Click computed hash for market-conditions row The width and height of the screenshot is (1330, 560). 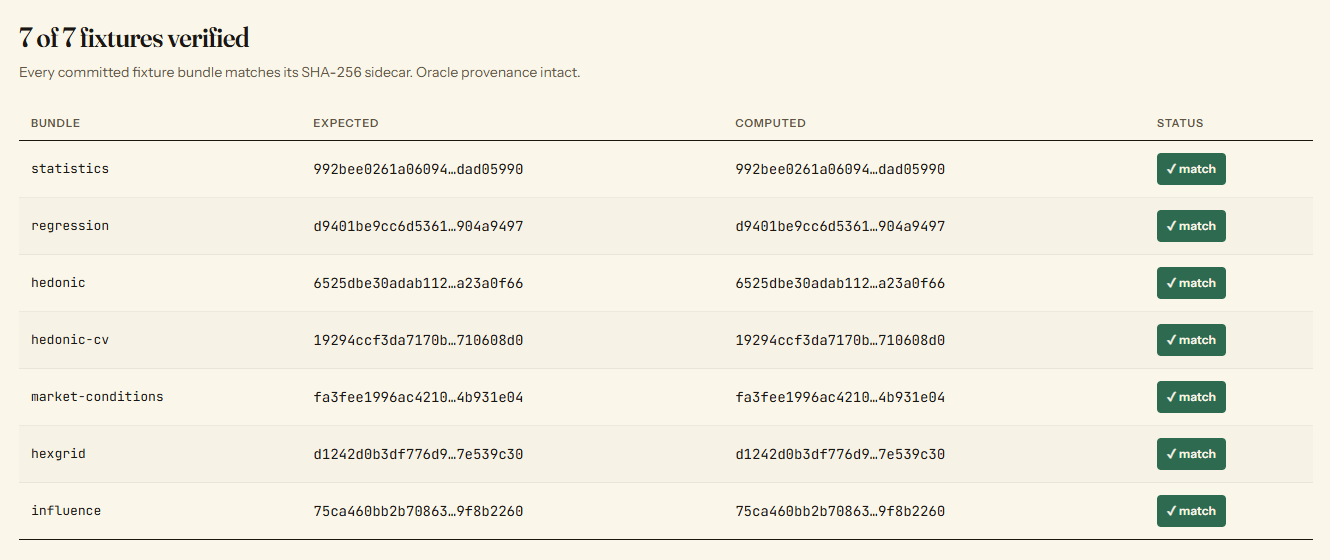click(x=840, y=397)
